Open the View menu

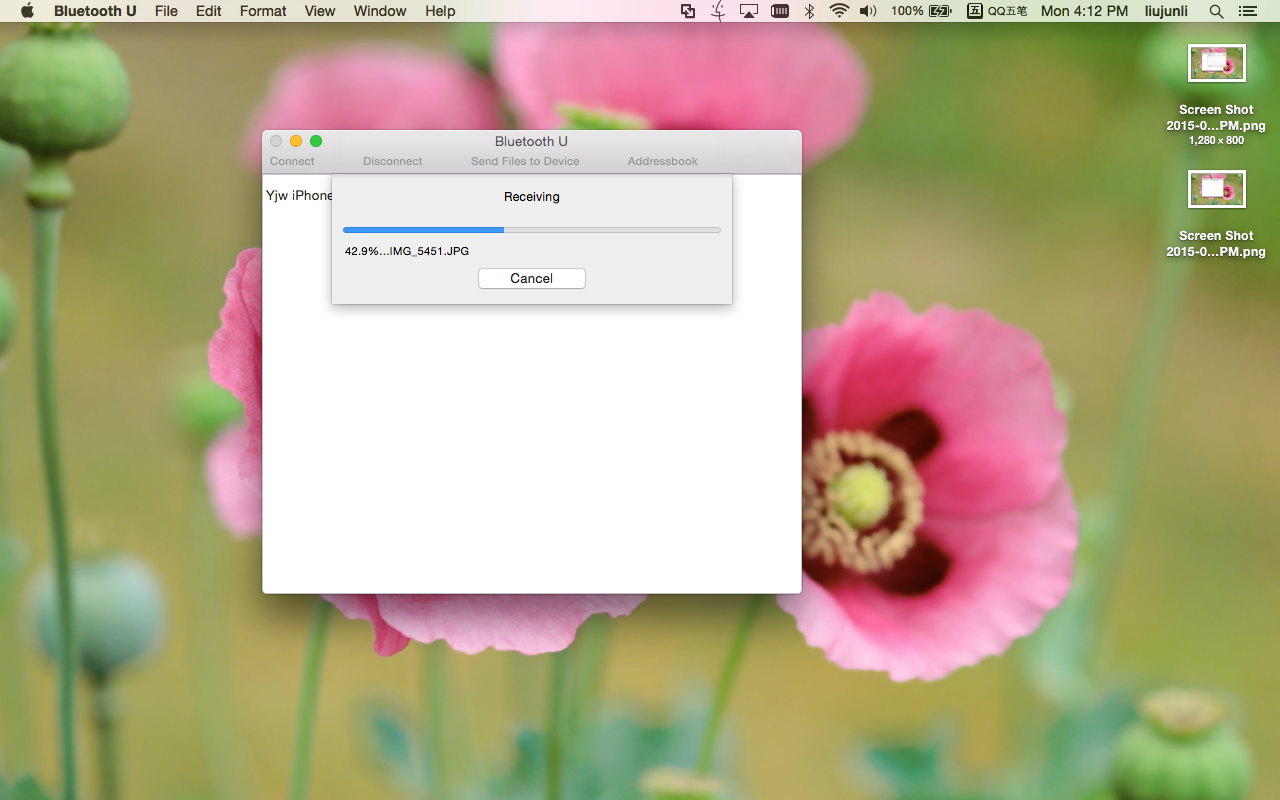point(320,11)
